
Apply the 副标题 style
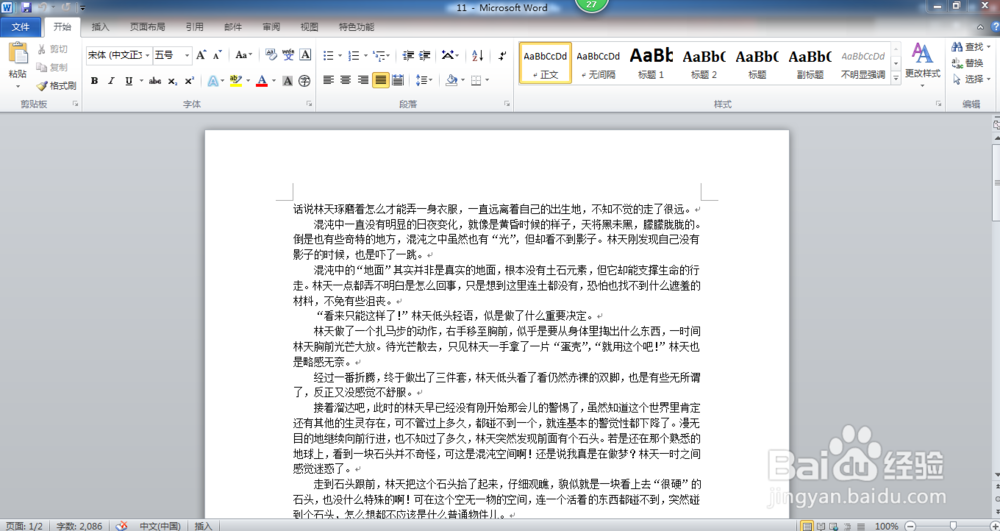(810, 62)
